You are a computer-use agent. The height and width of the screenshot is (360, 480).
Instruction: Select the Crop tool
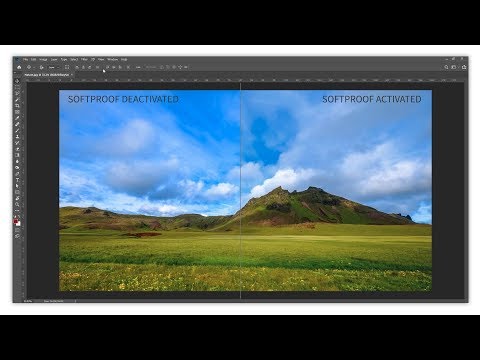[x=17, y=105]
